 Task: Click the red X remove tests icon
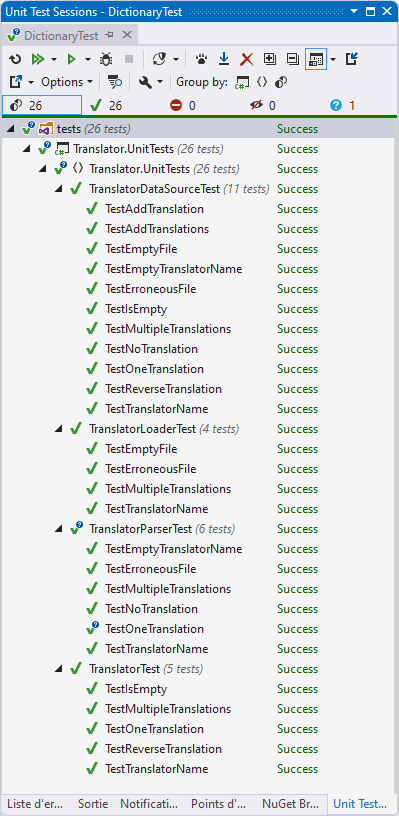coord(247,59)
